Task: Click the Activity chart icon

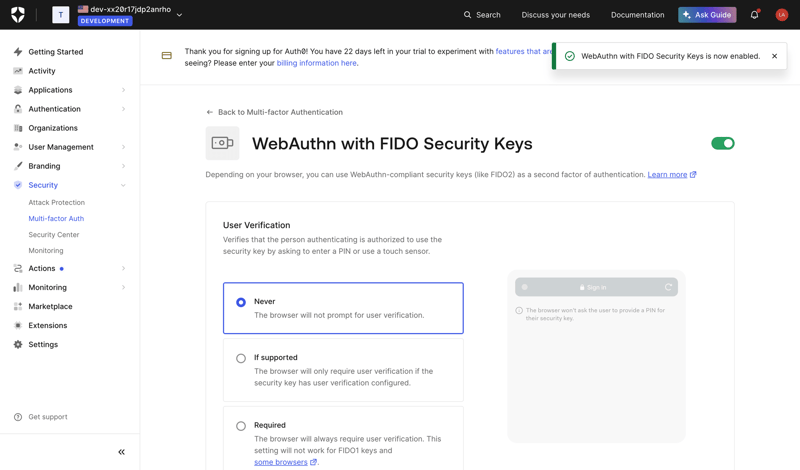Action: (x=18, y=71)
